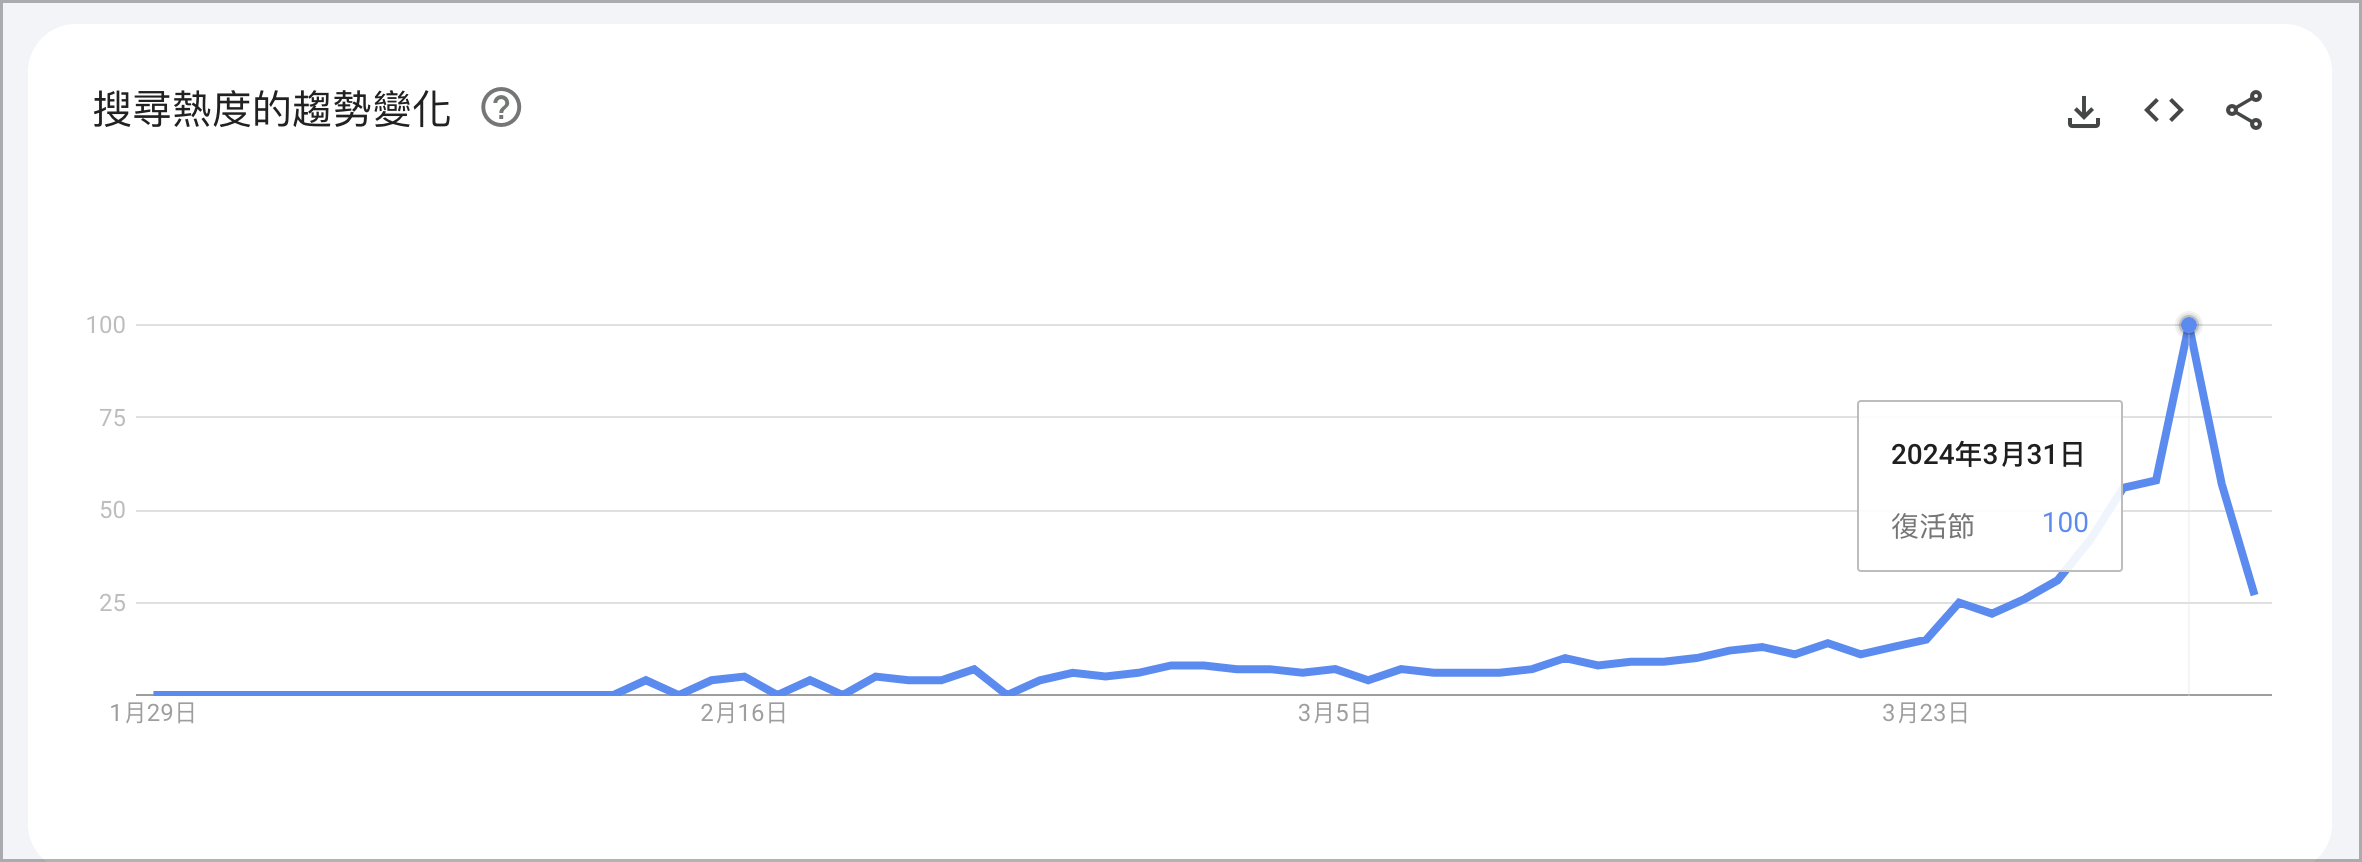Click the download icon to export trend data

(2085, 110)
